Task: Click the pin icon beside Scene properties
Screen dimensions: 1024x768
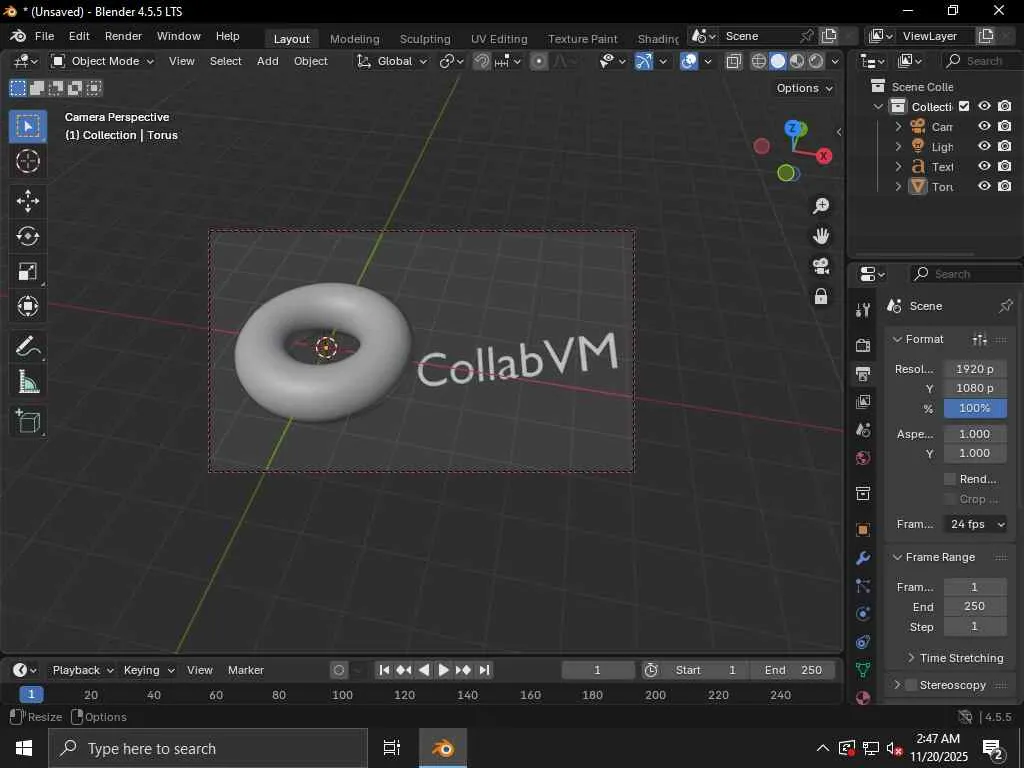Action: pyautogui.click(x=1005, y=306)
